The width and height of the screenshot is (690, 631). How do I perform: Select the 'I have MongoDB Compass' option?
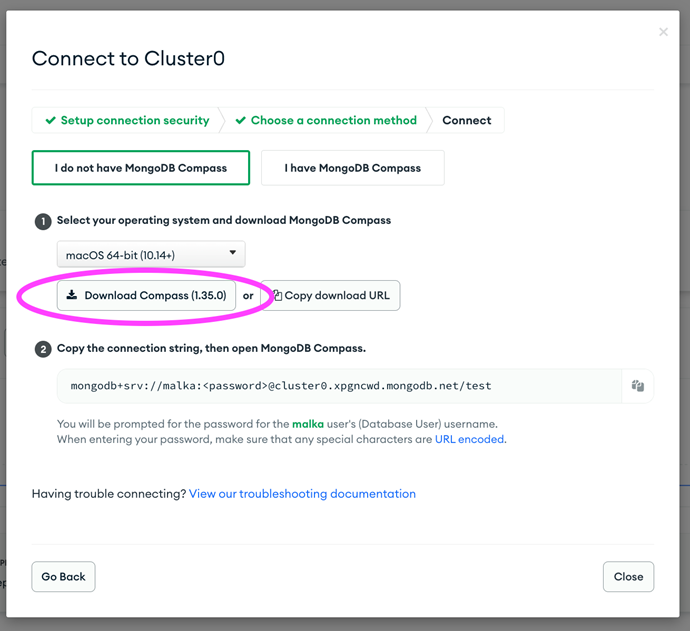pos(352,168)
